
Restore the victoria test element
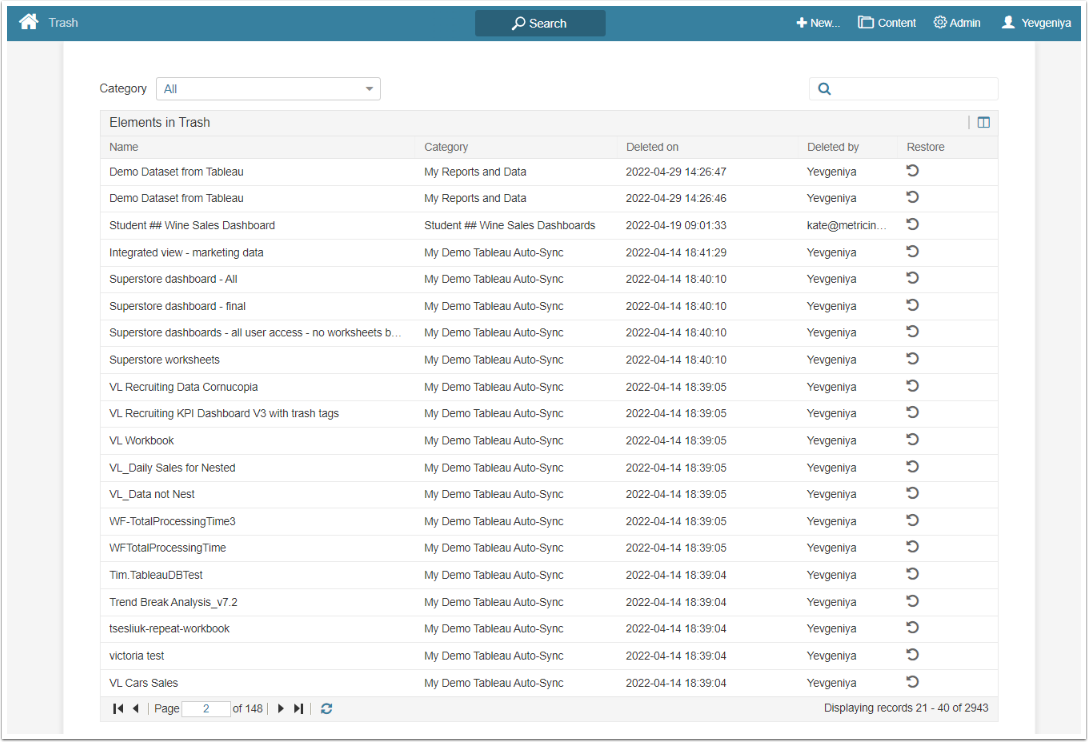point(912,655)
